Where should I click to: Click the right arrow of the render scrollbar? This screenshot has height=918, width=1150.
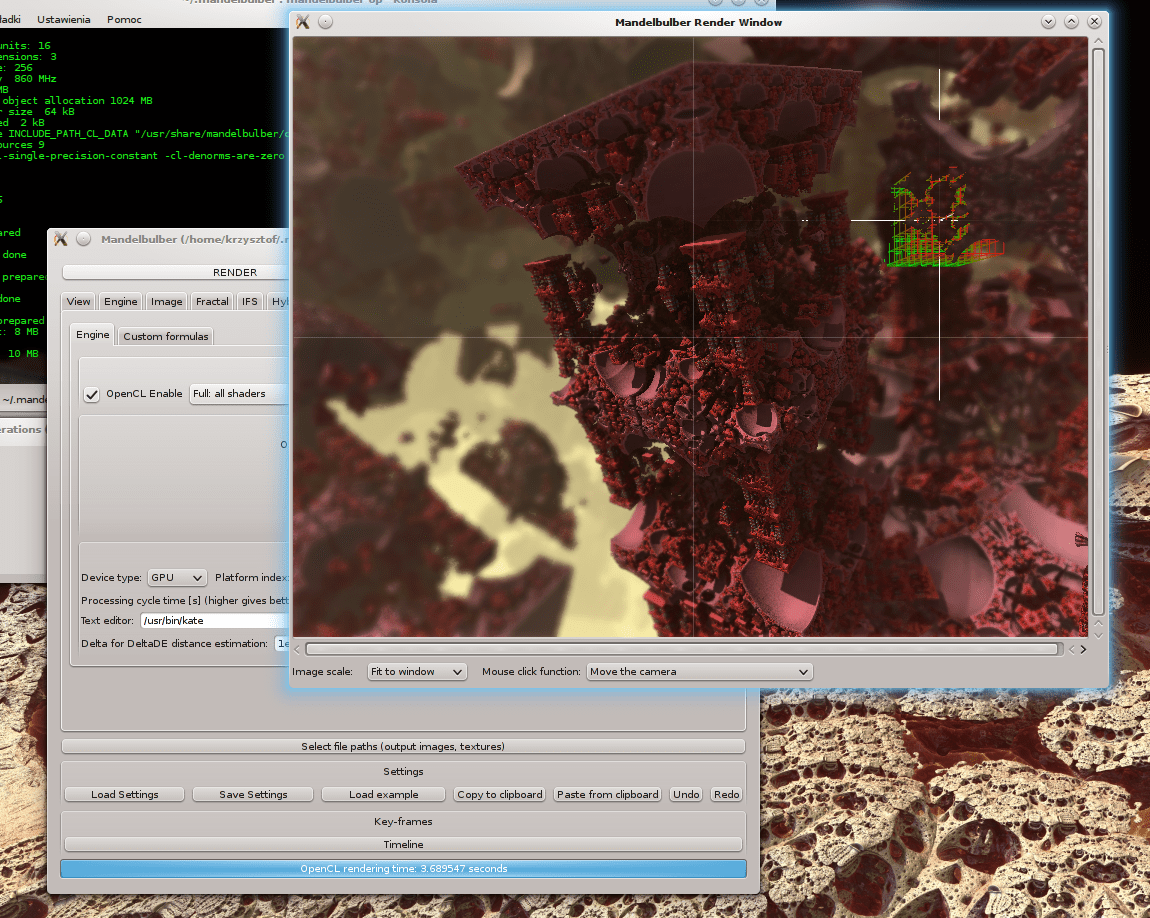pos(1083,649)
